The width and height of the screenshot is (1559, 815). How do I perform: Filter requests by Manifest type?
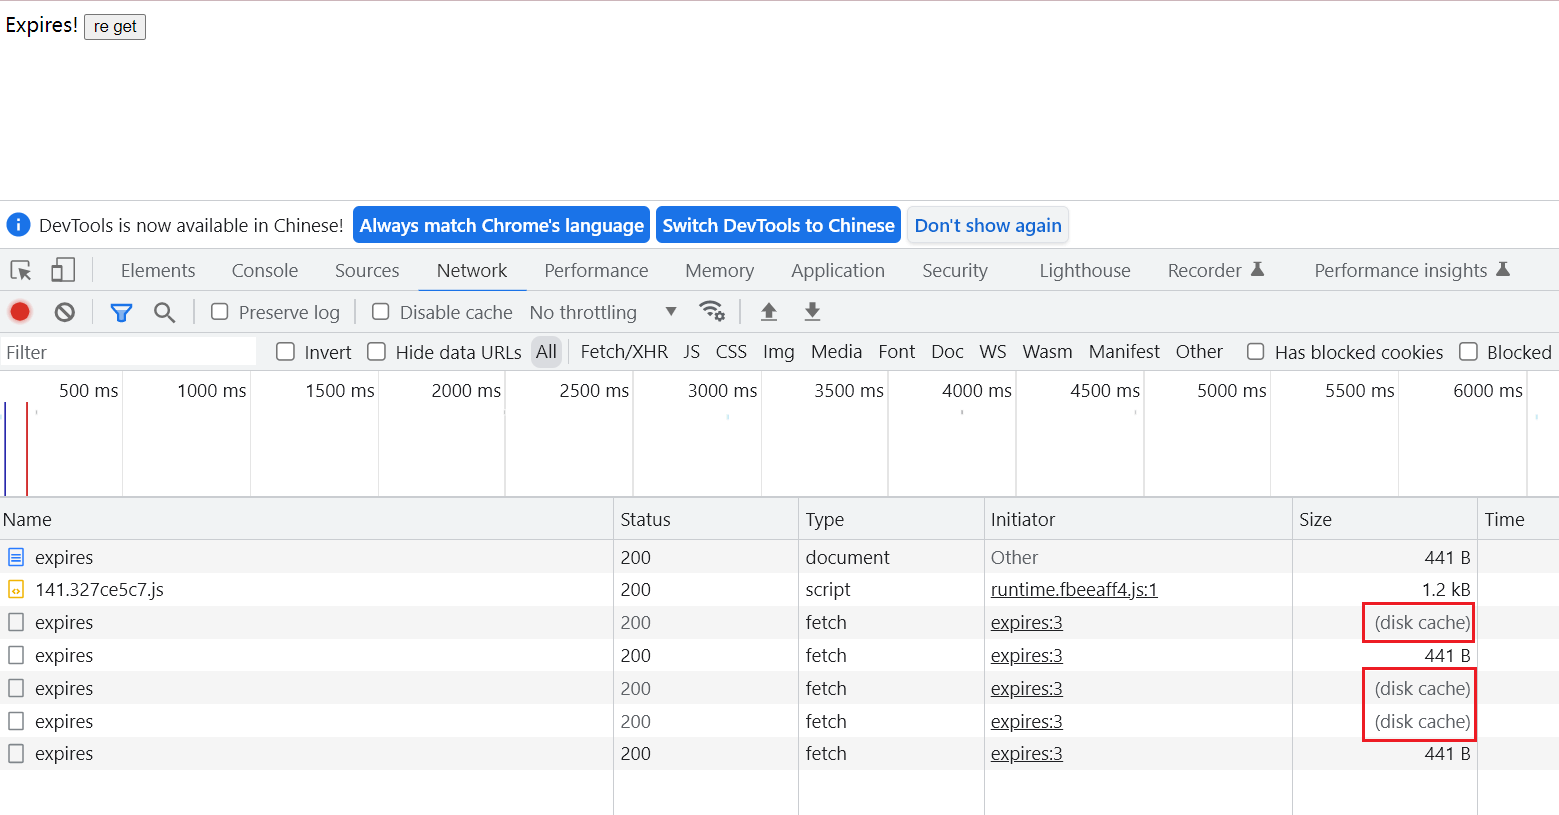click(1124, 352)
